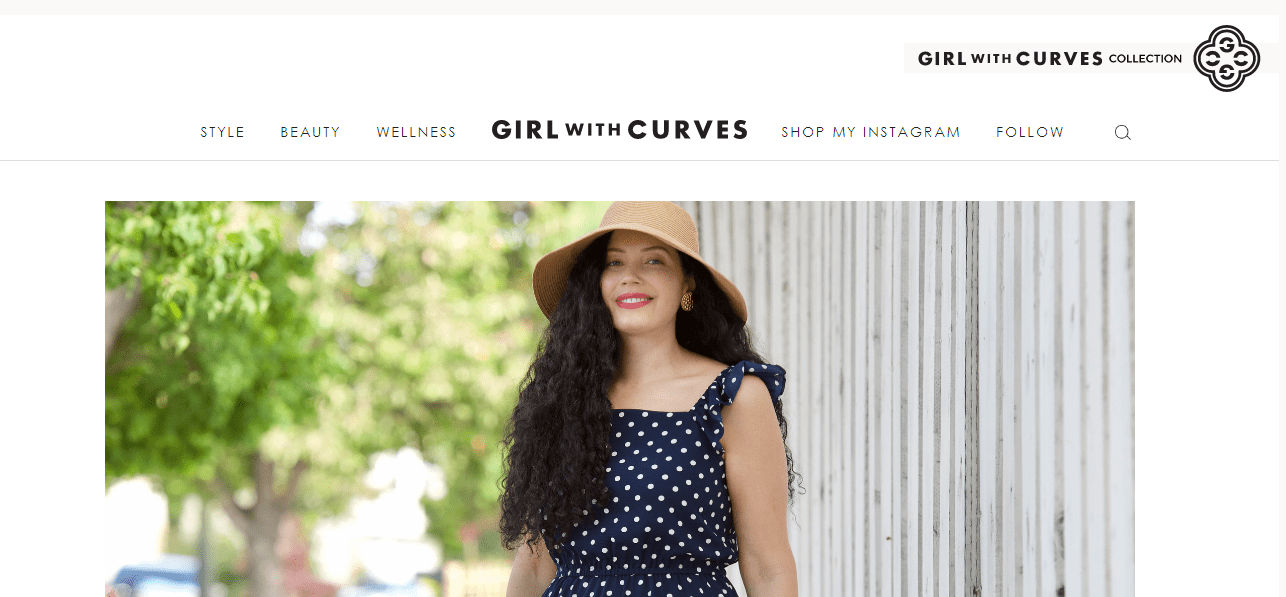Click the woman's gold earring
This screenshot has width=1286, height=597.
tap(687, 300)
